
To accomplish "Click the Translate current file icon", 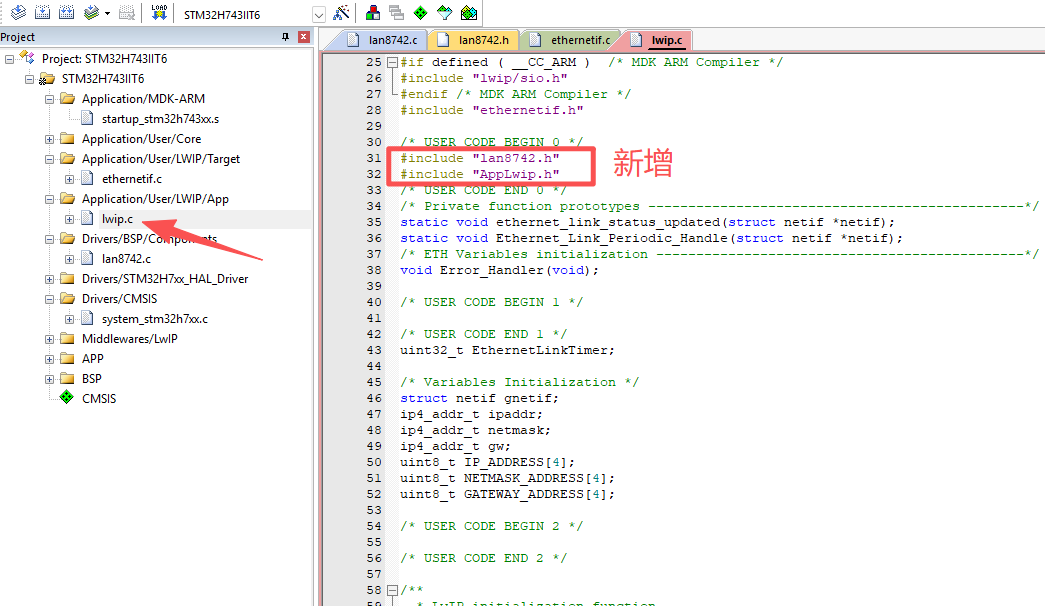I will 18,14.
